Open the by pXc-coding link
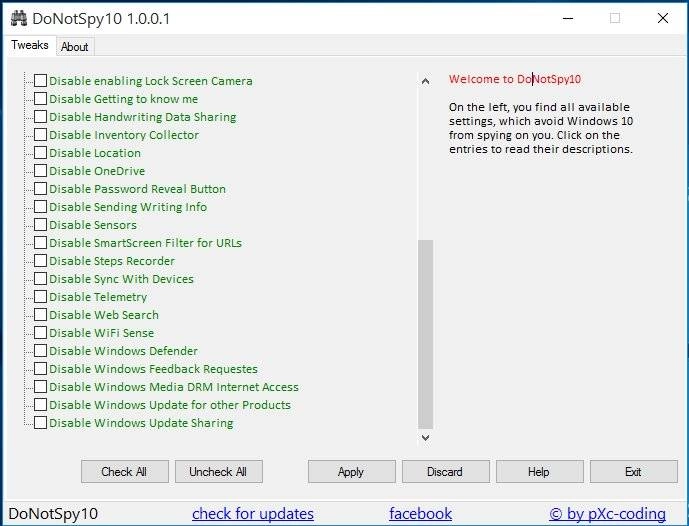 (607, 514)
